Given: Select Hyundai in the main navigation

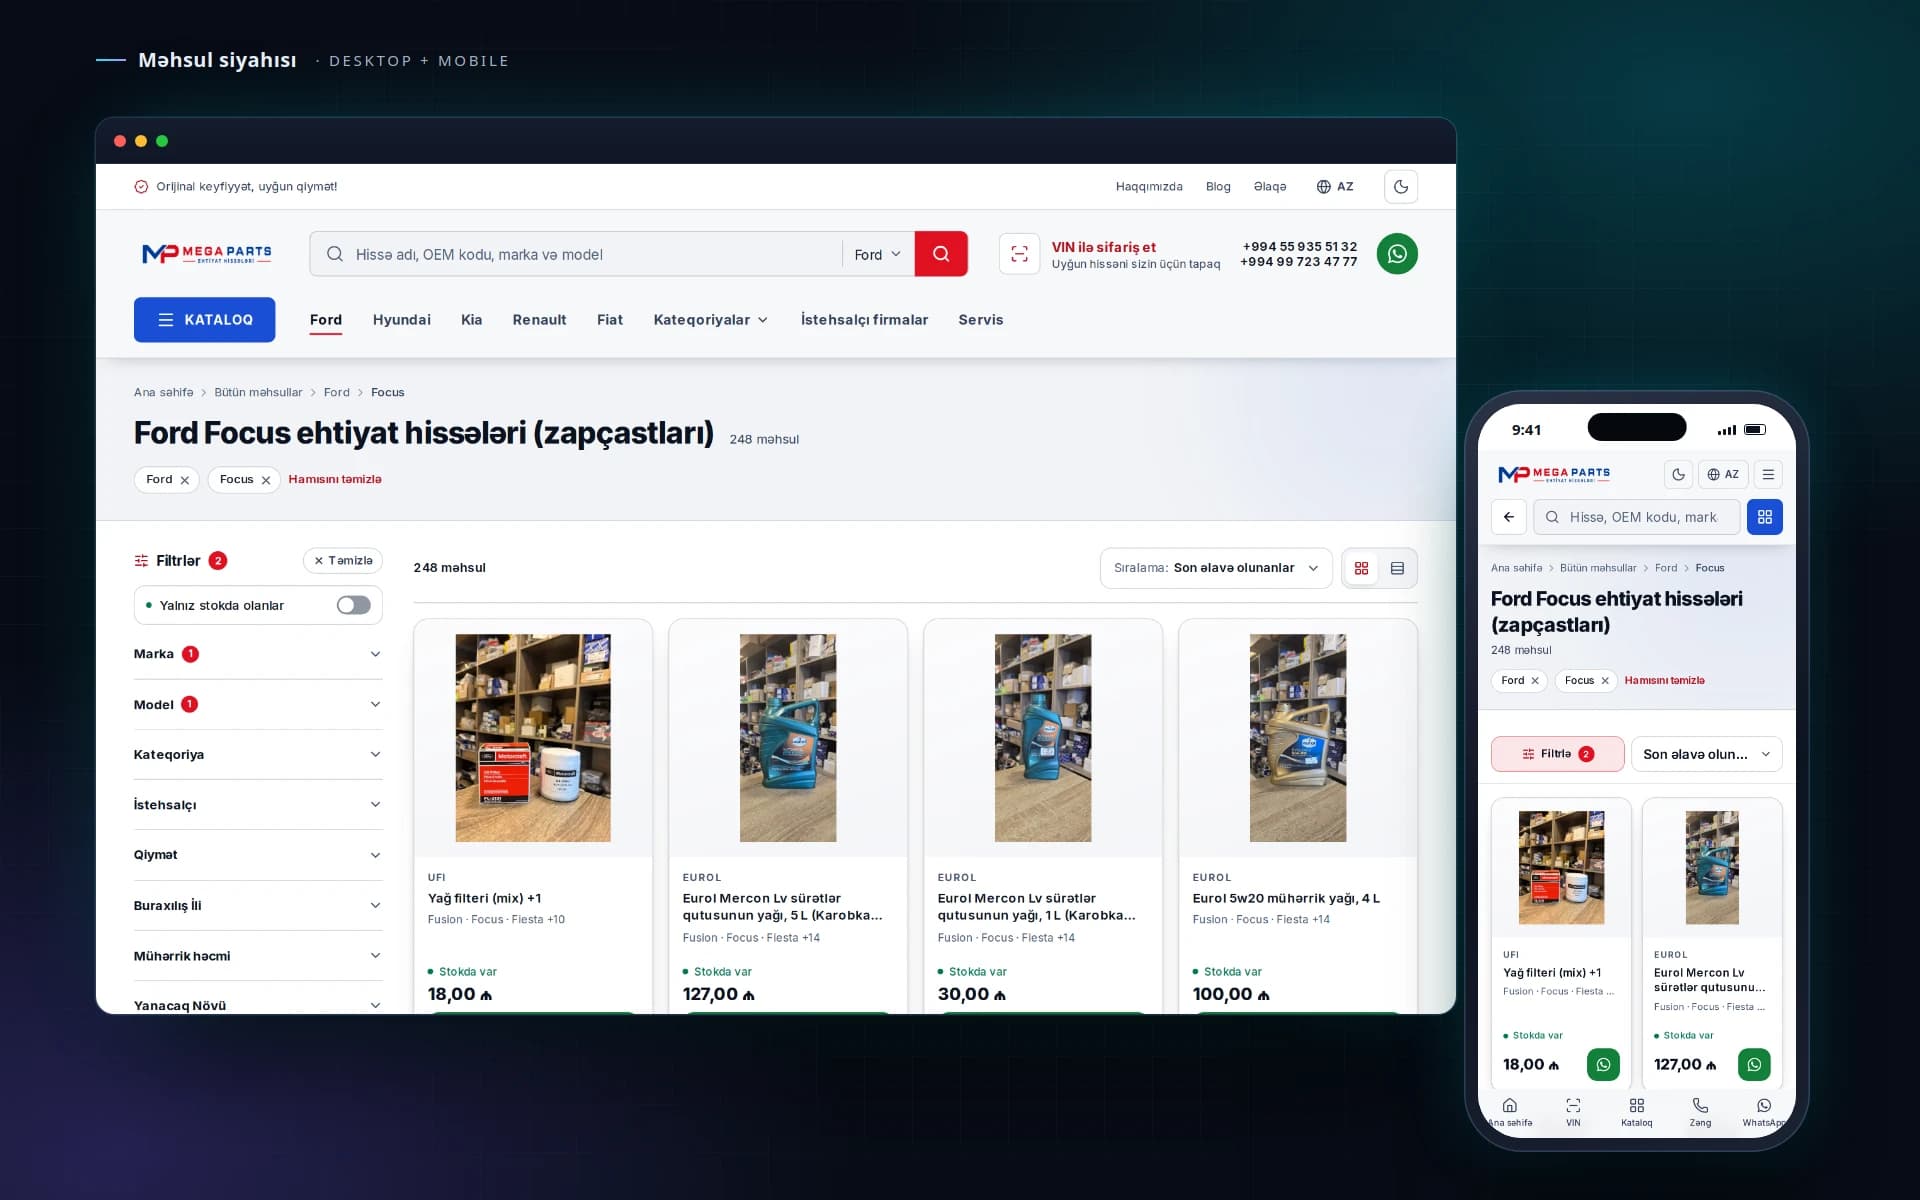Looking at the screenshot, I should (401, 320).
